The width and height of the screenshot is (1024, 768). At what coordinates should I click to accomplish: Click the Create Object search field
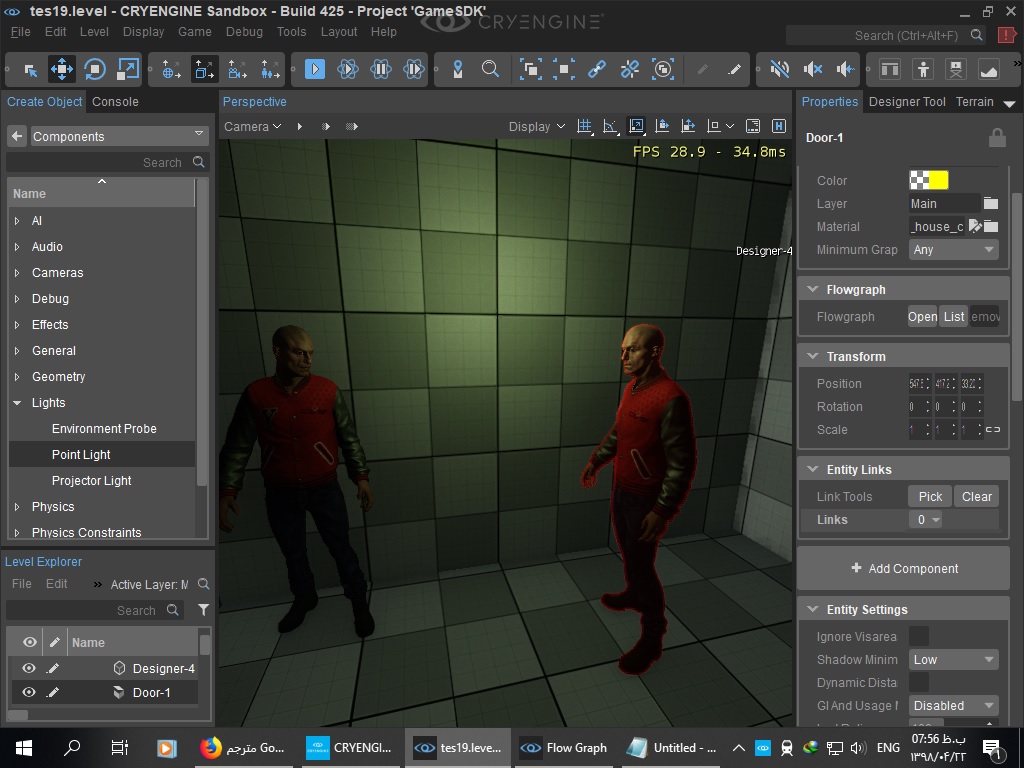pyautogui.click(x=108, y=162)
